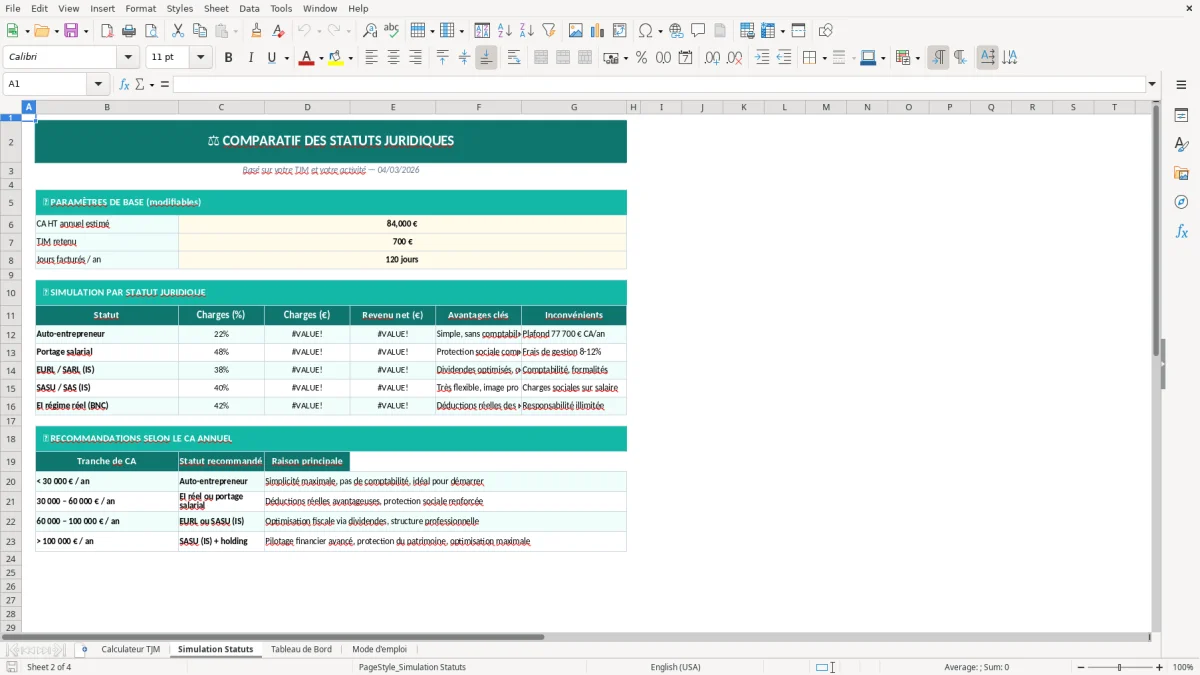Click row header 12
The height and width of the screenshot is (675, 1200).
click(x=11, y=334)
